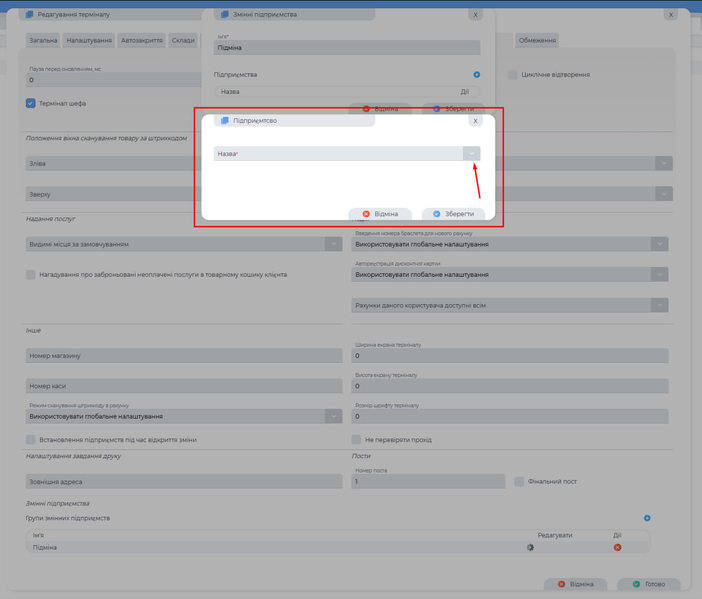Expand the Видимі місця за замовчуванням dropdown

pyautogui.click(x=333, y=244)
